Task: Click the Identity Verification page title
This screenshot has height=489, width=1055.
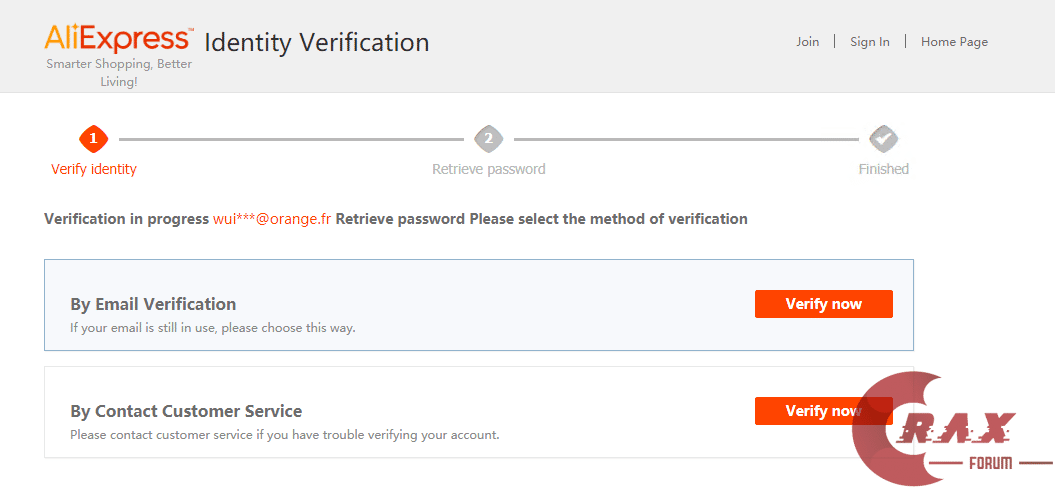Action: [x=316, y=42]
